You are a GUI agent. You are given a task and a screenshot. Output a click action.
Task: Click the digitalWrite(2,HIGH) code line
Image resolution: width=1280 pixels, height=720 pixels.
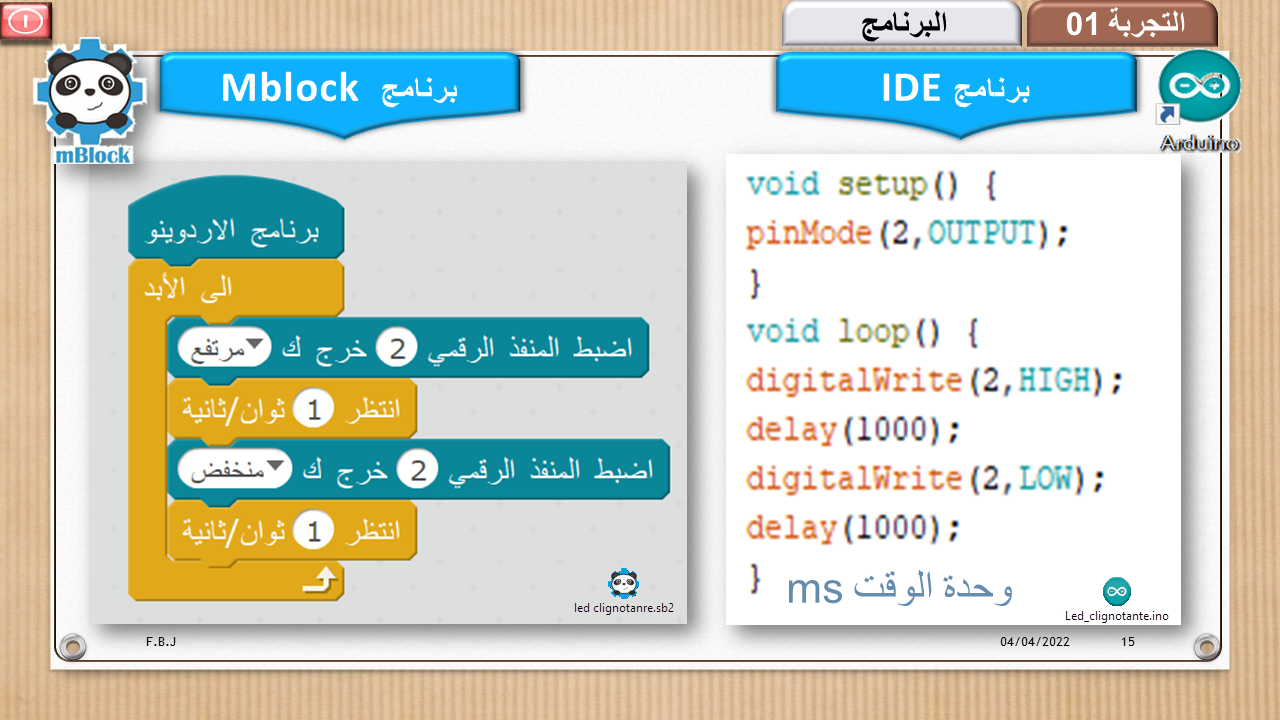point(934,380)
